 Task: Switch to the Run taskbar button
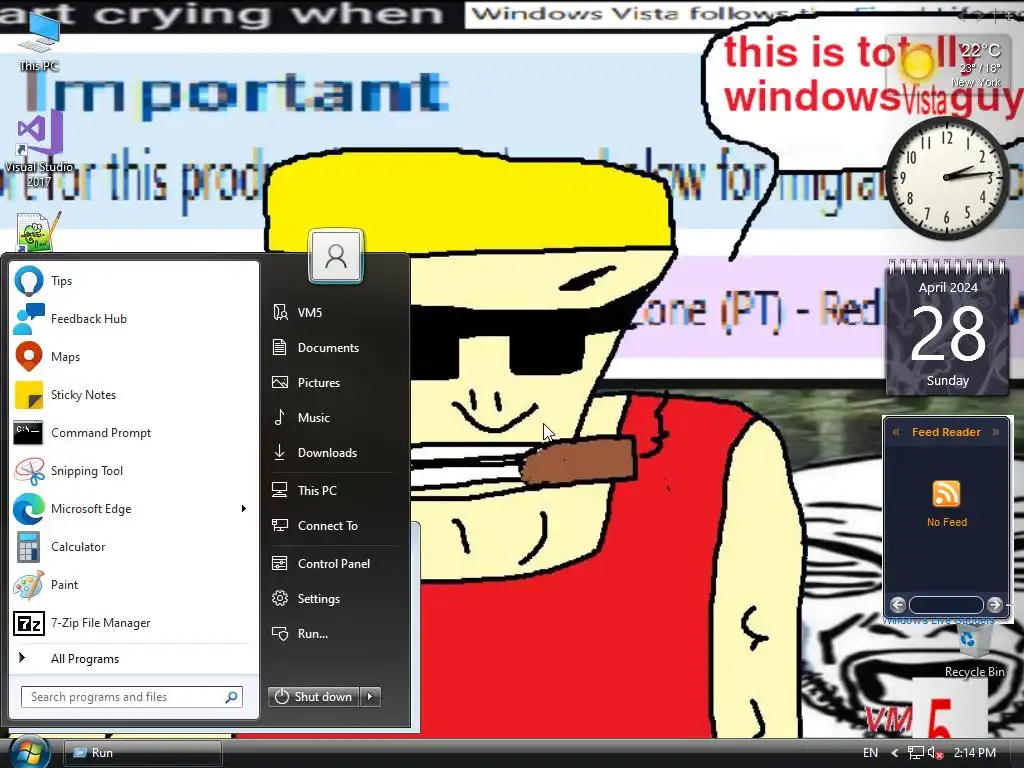click(x=144, y=753)
